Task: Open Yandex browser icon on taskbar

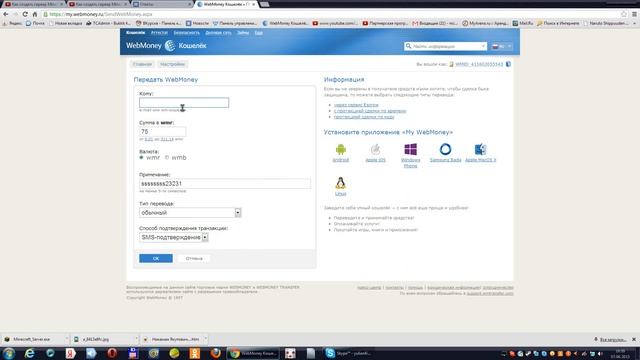Action: [71, 353]
